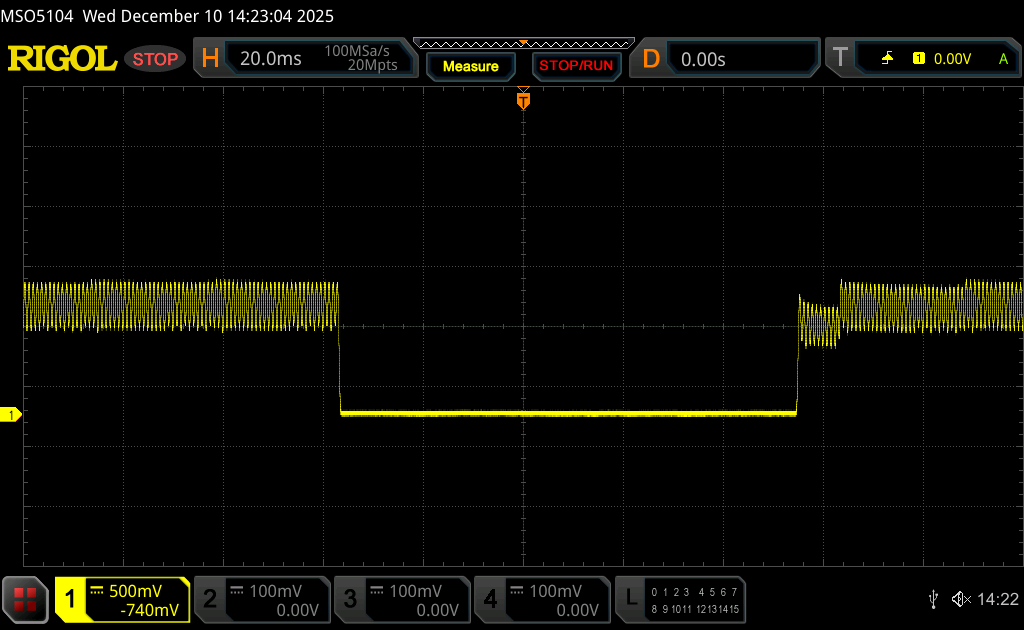Open the red grid function navigation icon
1024x630 pixels.
(26, 599)
